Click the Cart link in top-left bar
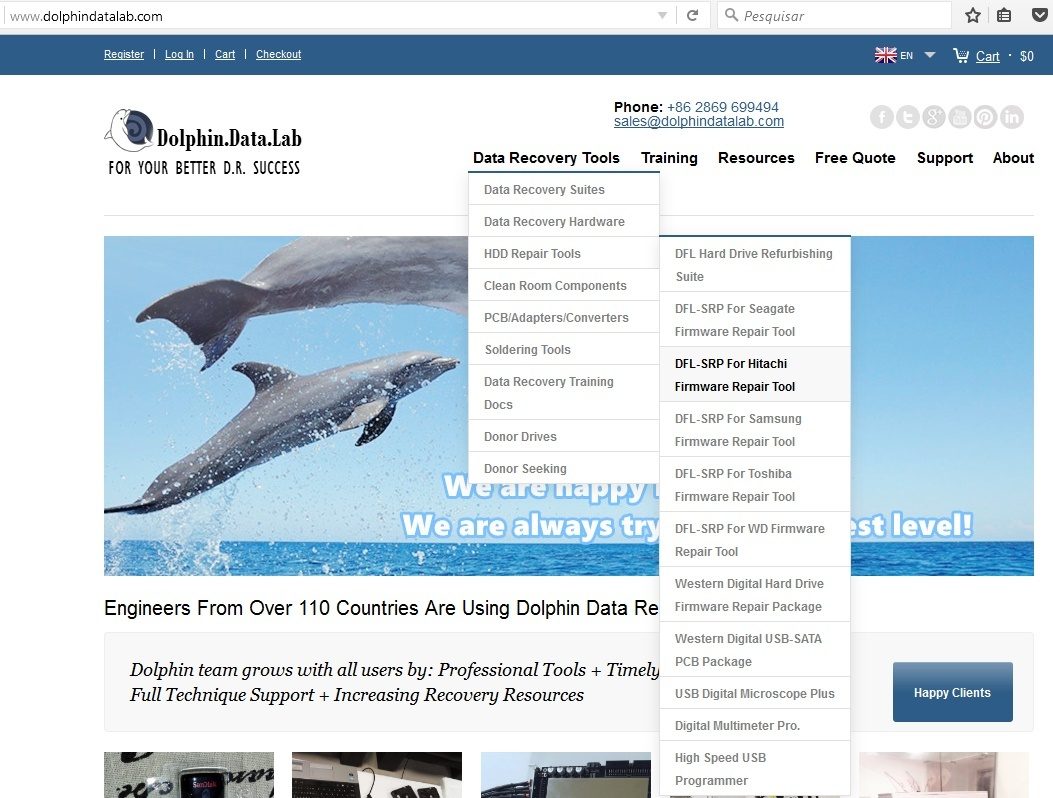Screen dimensions: 1053x798 pyautogui.click(x=225, y=54)
